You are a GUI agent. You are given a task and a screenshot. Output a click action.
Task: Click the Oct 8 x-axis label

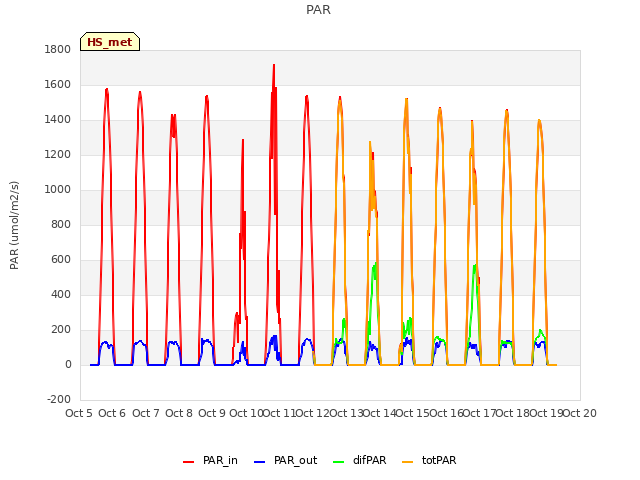[x=179, y=413]
